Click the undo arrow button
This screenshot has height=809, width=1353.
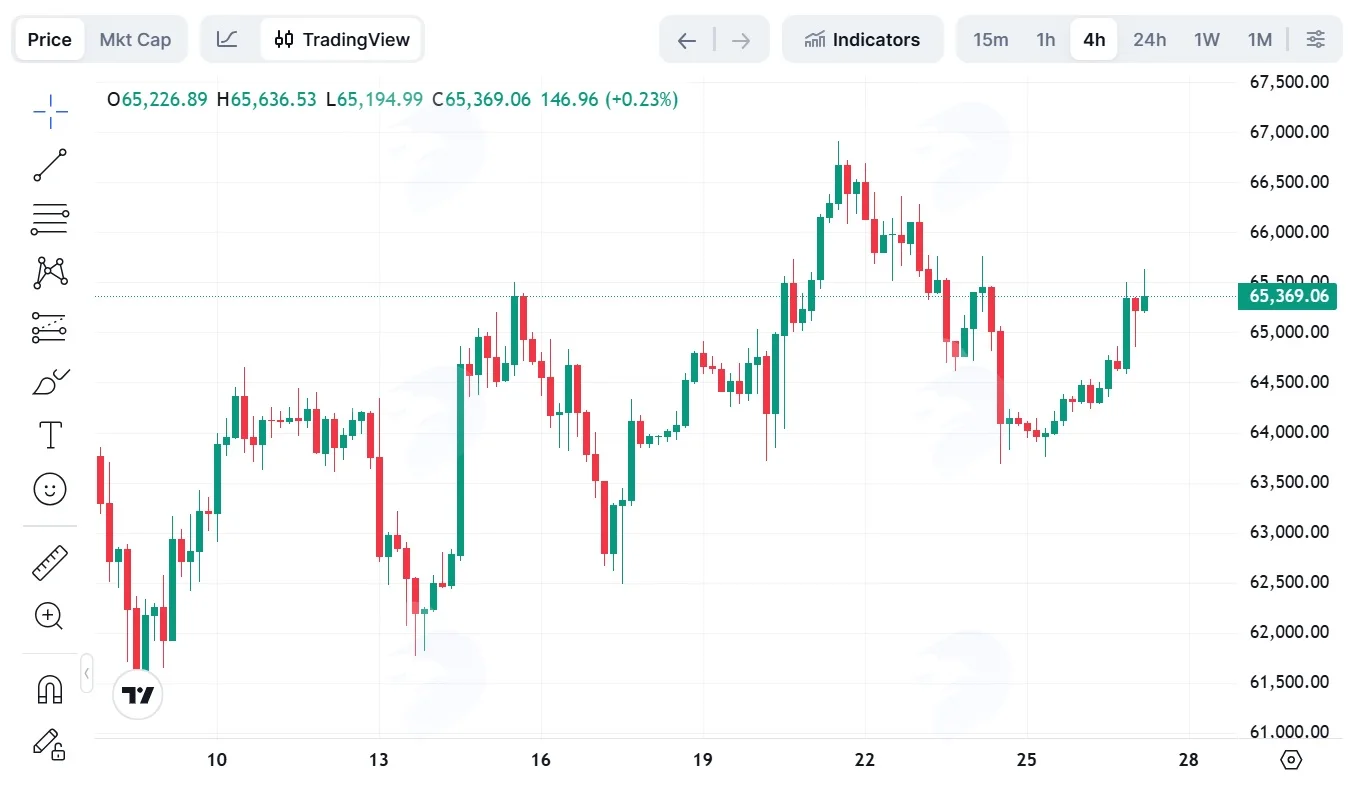[686, 40]
